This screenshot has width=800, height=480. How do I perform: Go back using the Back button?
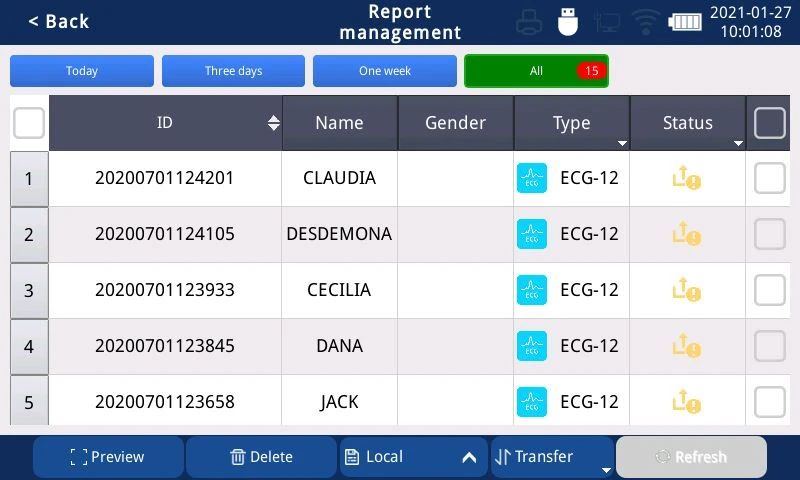pyautogui.click(x=59, y=21)
